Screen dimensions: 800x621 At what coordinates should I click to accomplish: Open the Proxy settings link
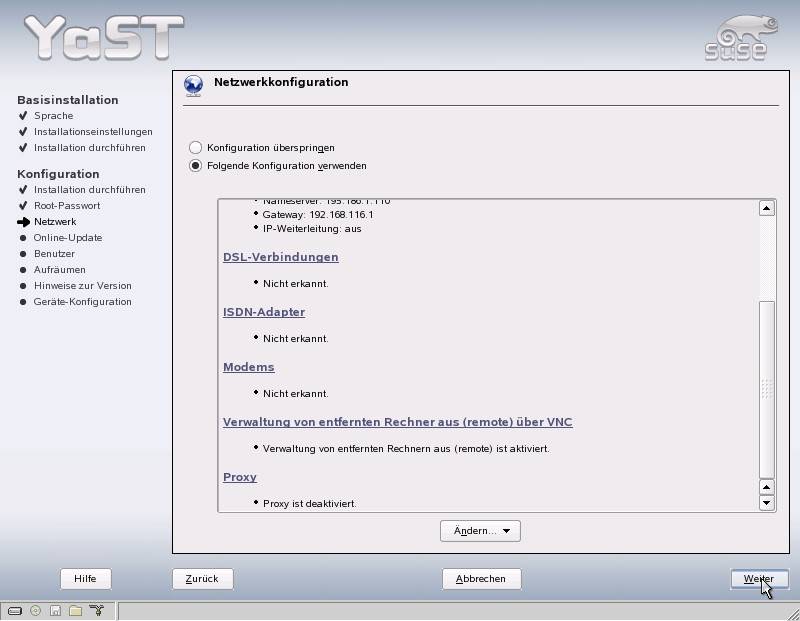coord(240,477)
